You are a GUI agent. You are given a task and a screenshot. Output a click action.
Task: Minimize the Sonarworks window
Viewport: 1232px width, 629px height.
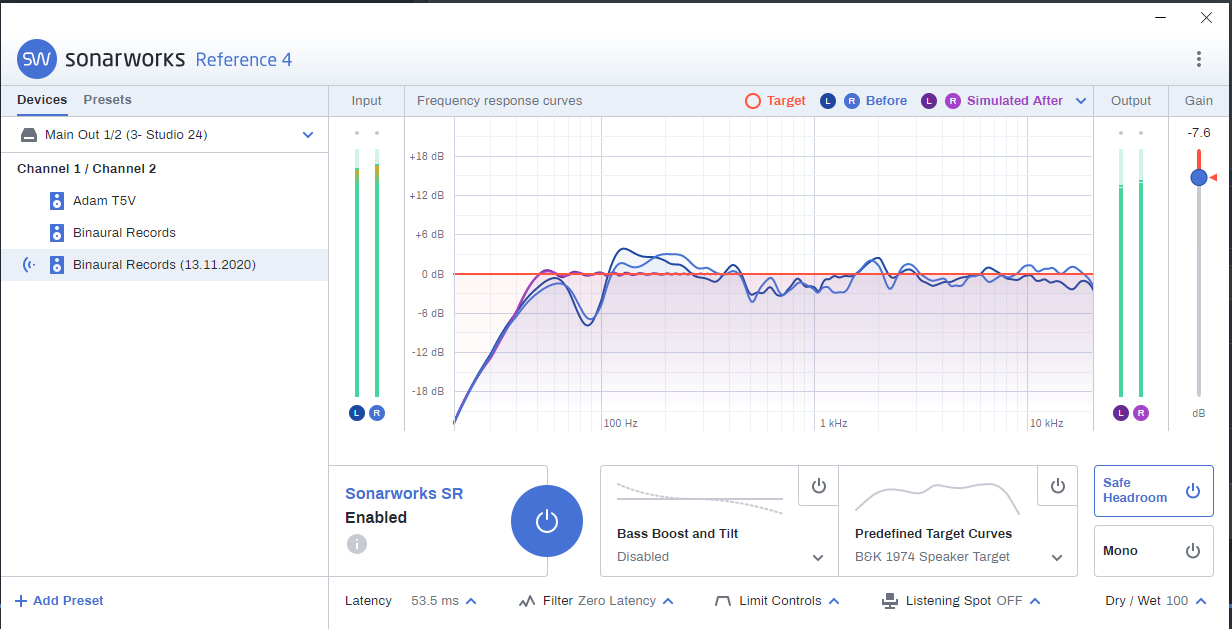pyautogui.click(x=1160, y=17)
